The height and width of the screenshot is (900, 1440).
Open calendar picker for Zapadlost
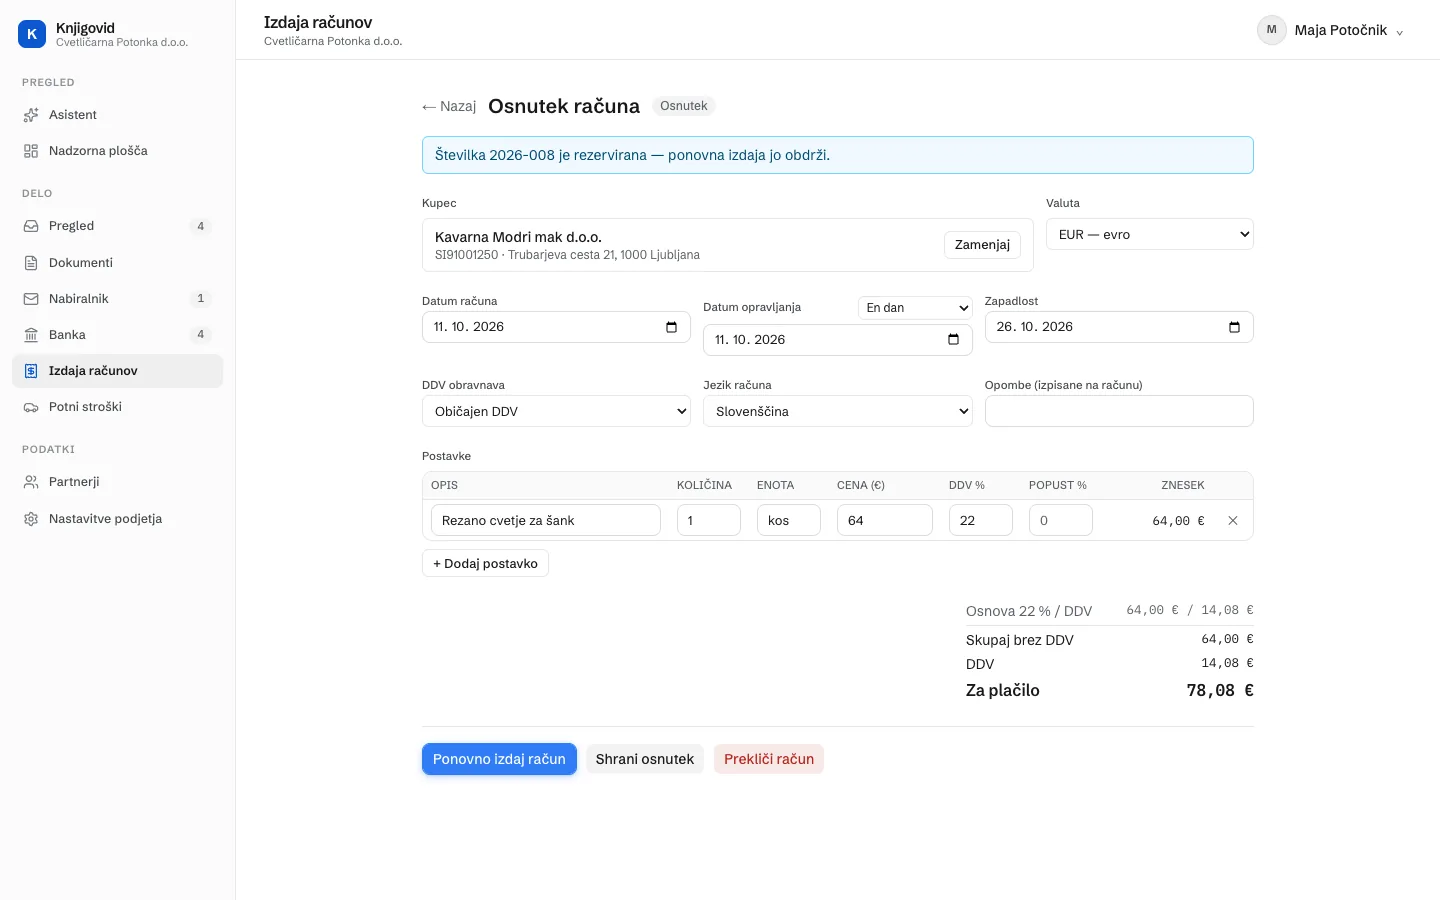pyautogui.click(x=1234, y=327)
